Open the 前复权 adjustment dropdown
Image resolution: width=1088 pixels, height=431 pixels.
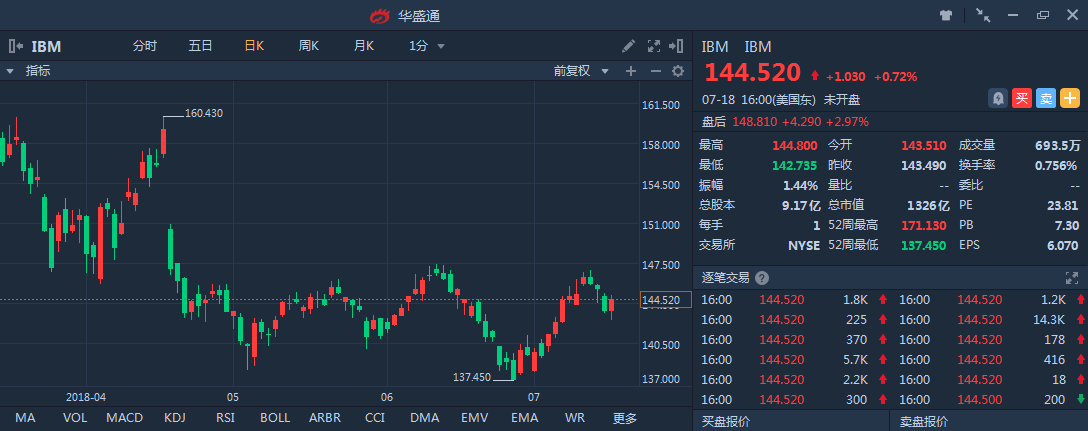pyautogui.click(x=578, y=71)
